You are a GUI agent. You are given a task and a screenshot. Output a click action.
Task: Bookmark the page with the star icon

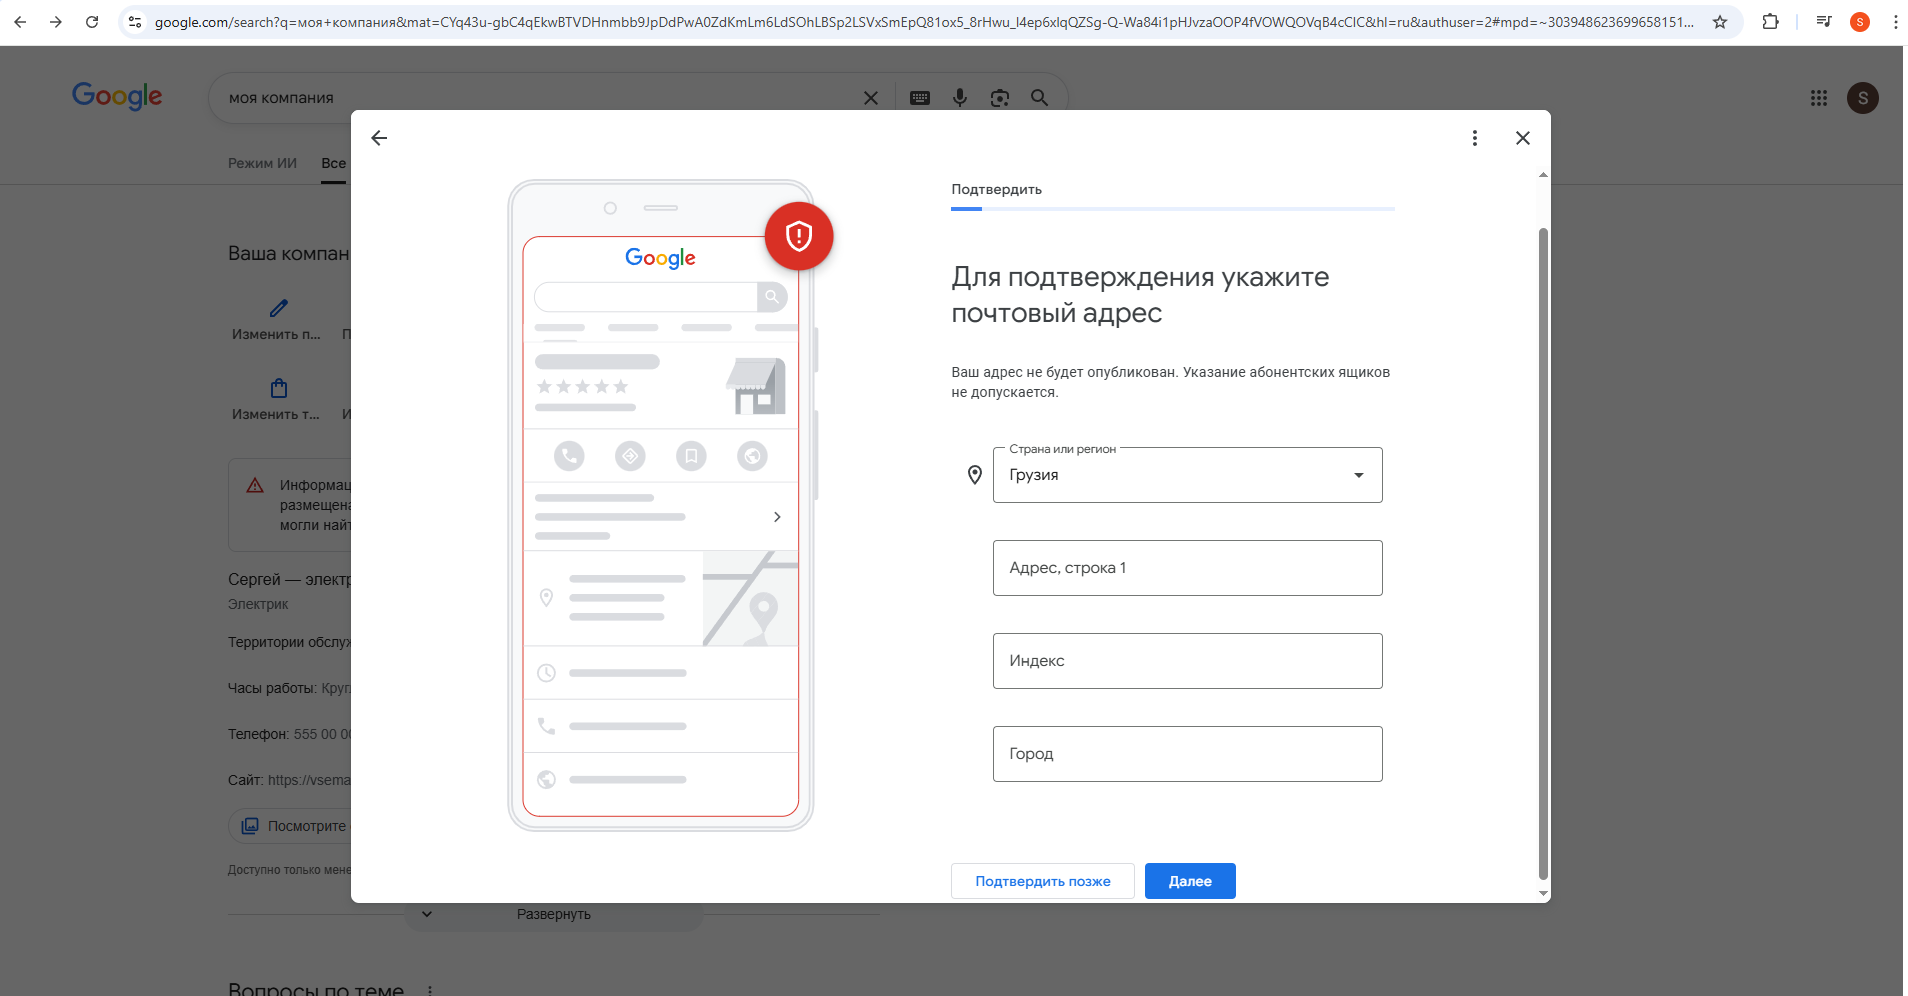coord(1720,22)
